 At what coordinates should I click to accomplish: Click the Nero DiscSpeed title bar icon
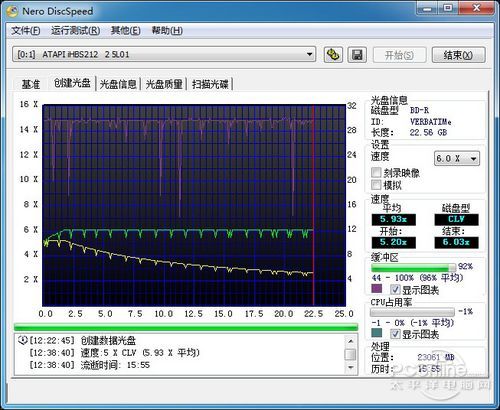pyautogui.click(x=13, y=11)
